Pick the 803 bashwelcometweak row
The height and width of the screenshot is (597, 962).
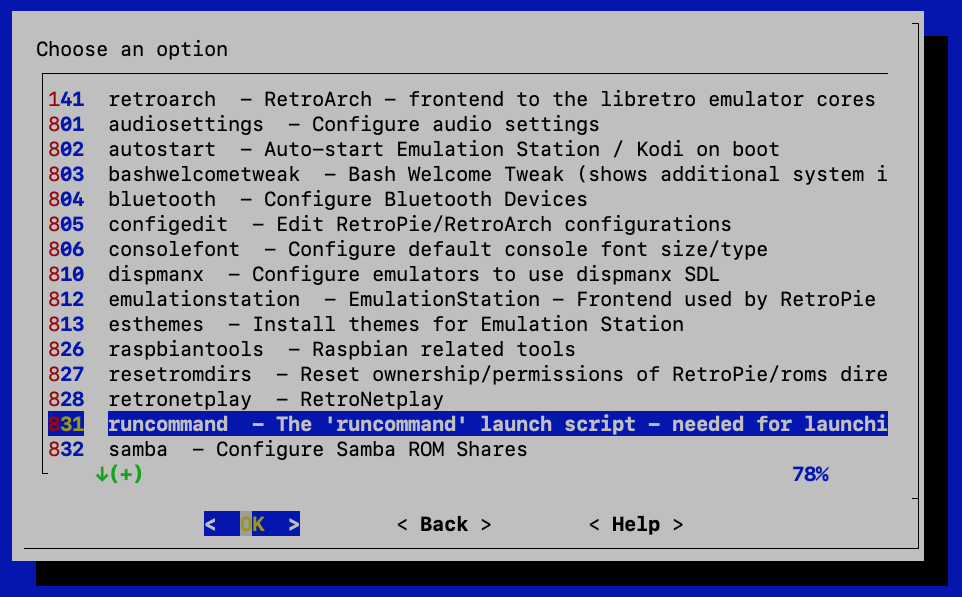pos(468,174)
